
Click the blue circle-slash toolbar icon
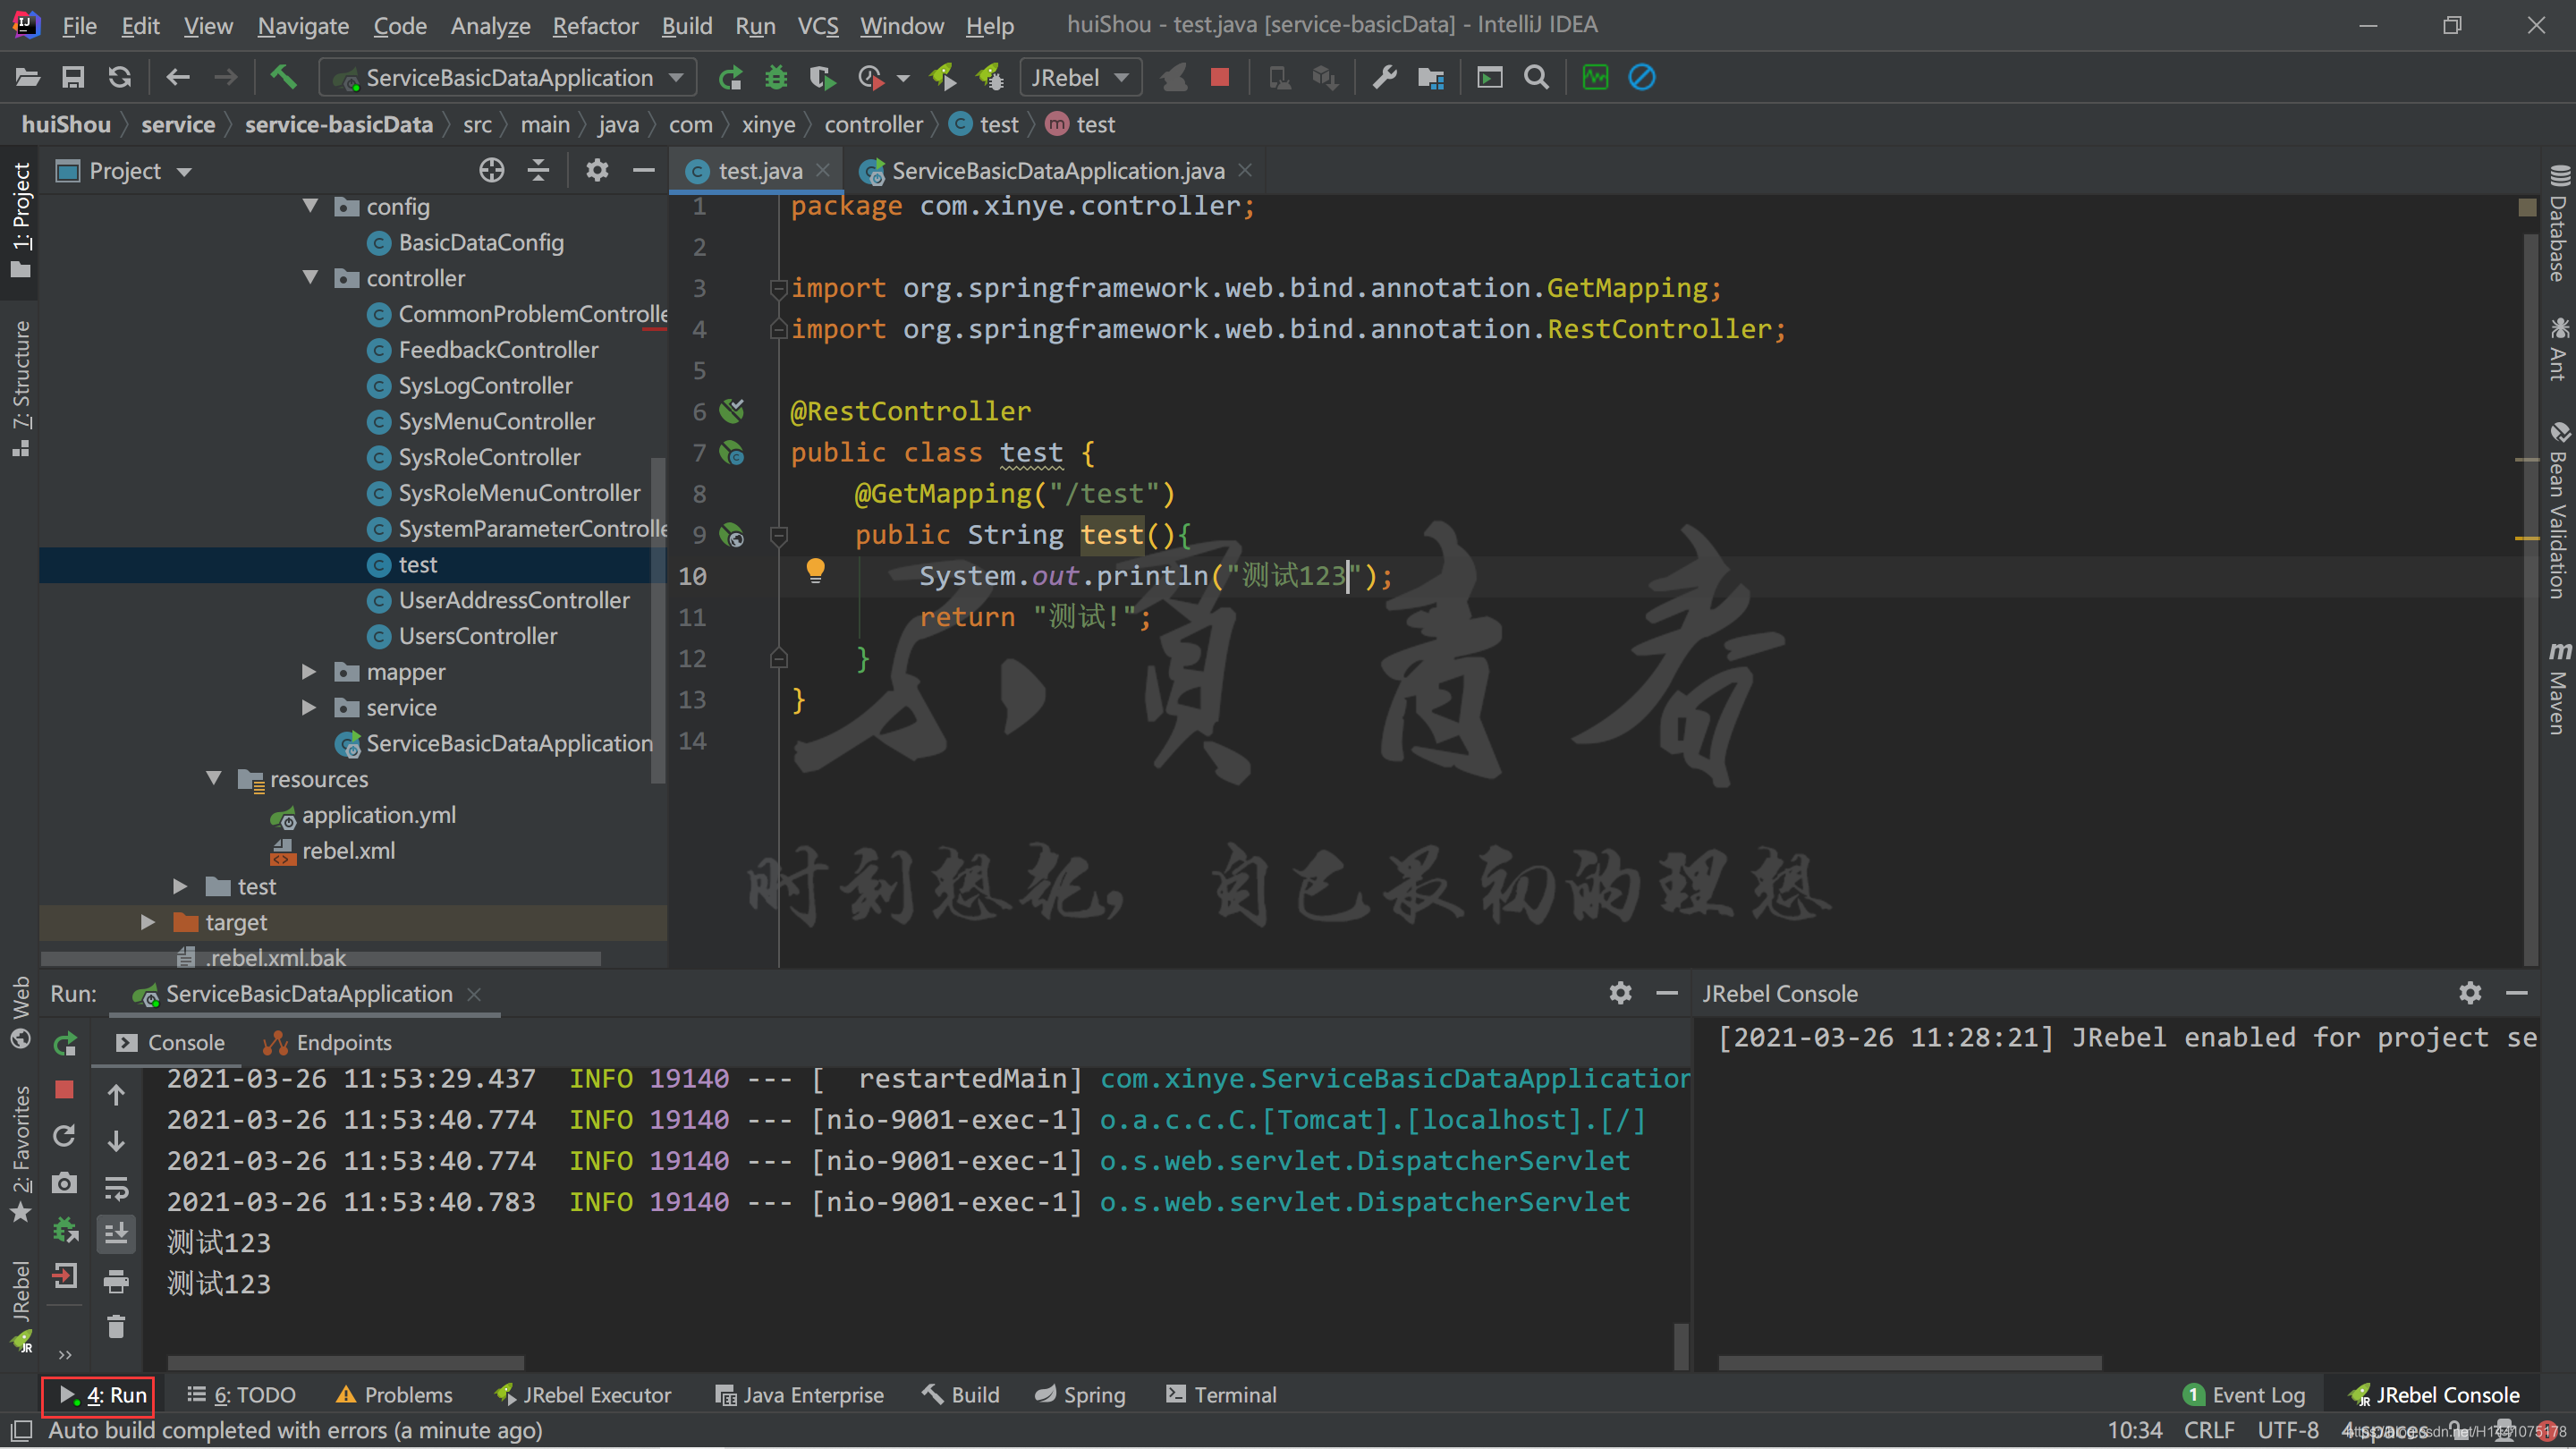[x=1642, y=77]
